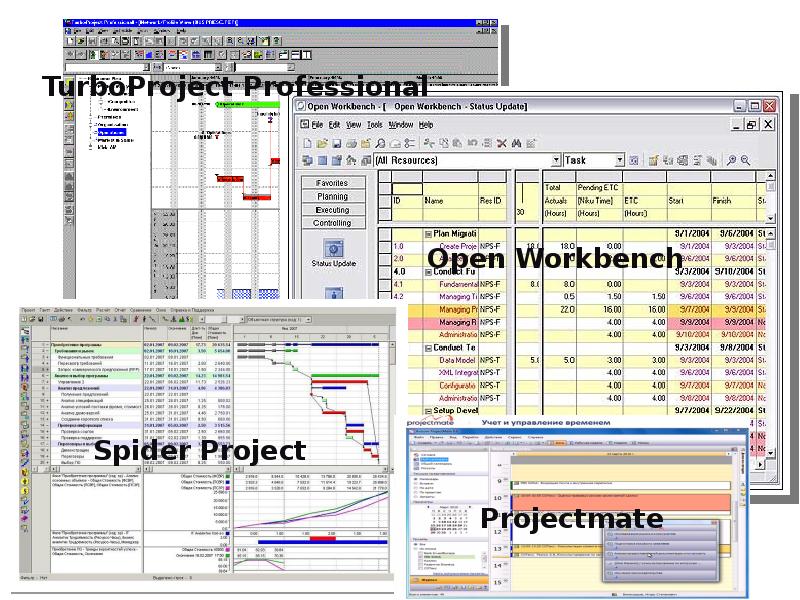This screenshot has height=600, width=800.
Task: Click the Name column header cell
Action: [450, 201]
